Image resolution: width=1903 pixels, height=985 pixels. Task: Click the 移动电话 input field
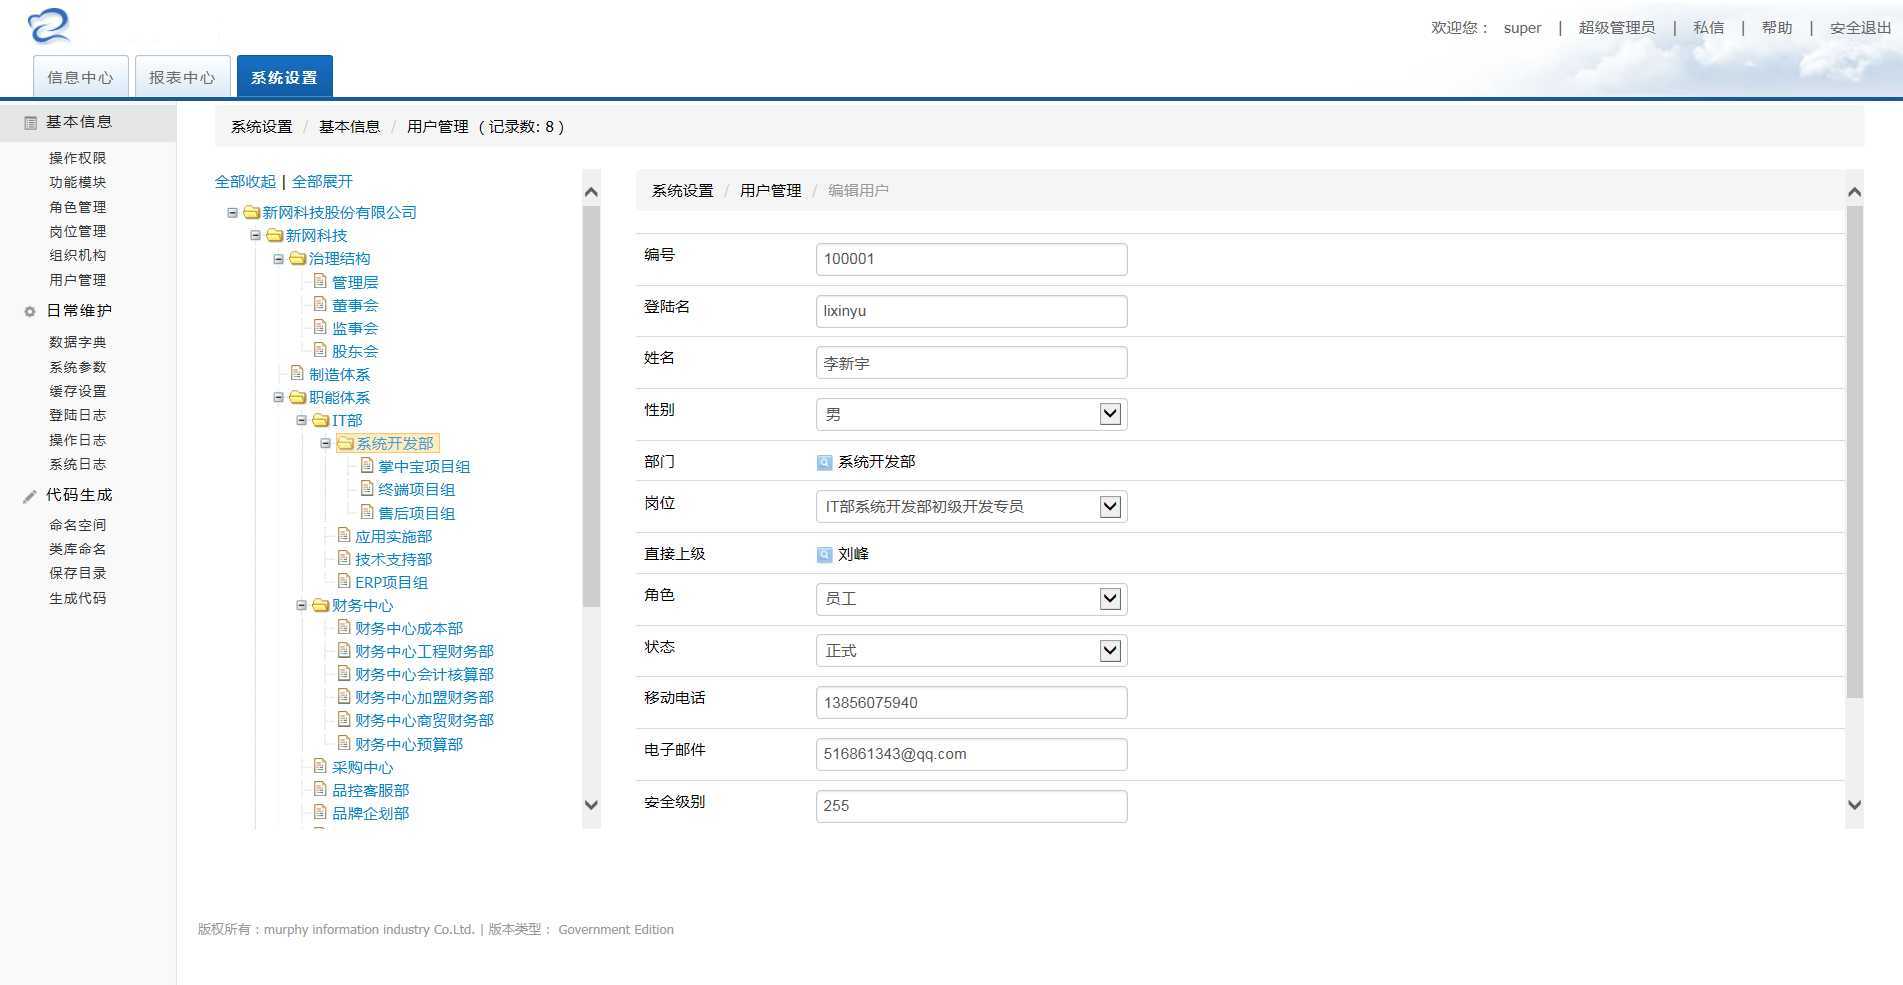971,702
